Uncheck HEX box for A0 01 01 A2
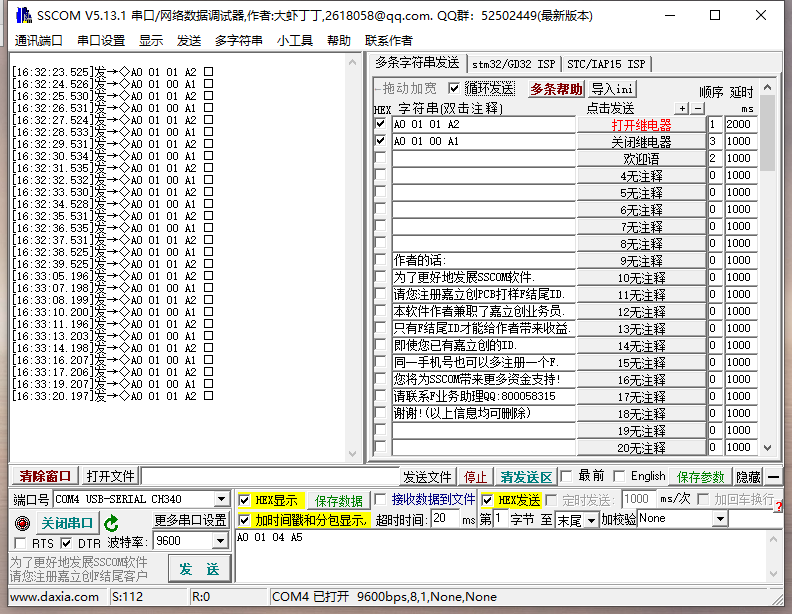Screen dimensions: 792x614 (x=380, y=124)
